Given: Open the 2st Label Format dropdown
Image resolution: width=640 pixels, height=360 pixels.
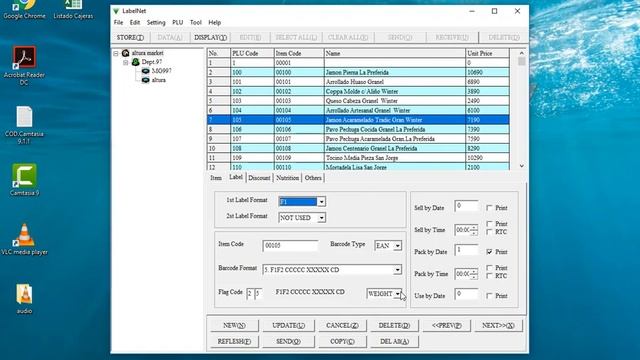Looking at the screenshot, I should click(321, 218).
